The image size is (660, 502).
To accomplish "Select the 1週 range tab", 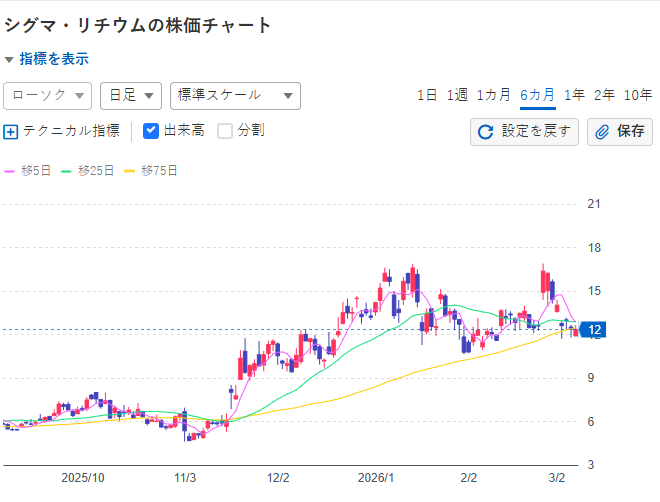I will tap(457, 95).
